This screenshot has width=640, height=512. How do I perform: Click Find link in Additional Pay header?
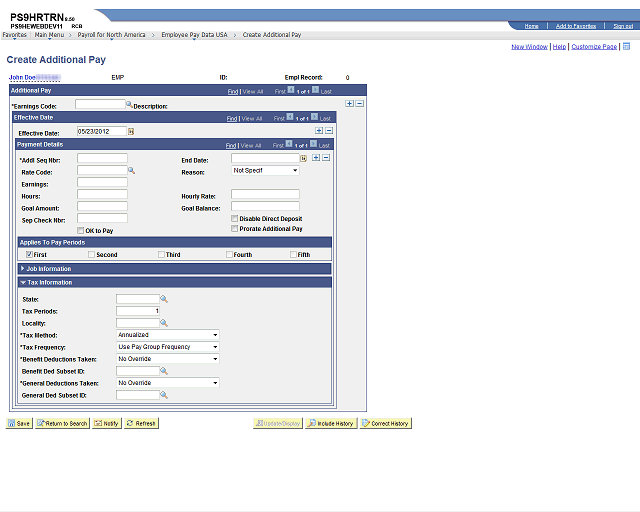pyautogui.click(x=233, y=91)
